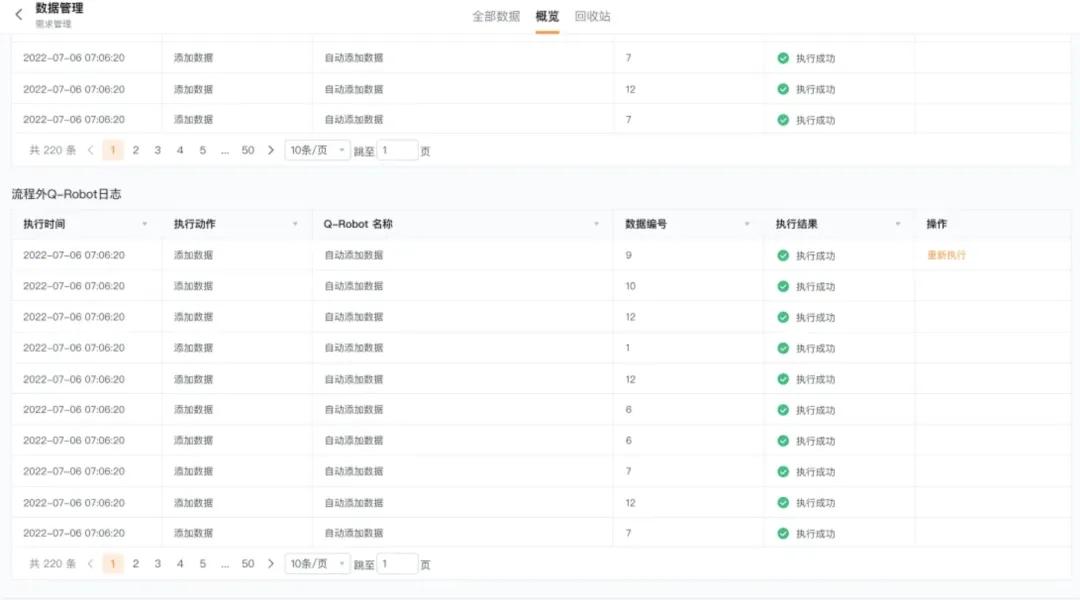
Task: Go to previous page in upper table pagination
Action: [x=90, y=150]
